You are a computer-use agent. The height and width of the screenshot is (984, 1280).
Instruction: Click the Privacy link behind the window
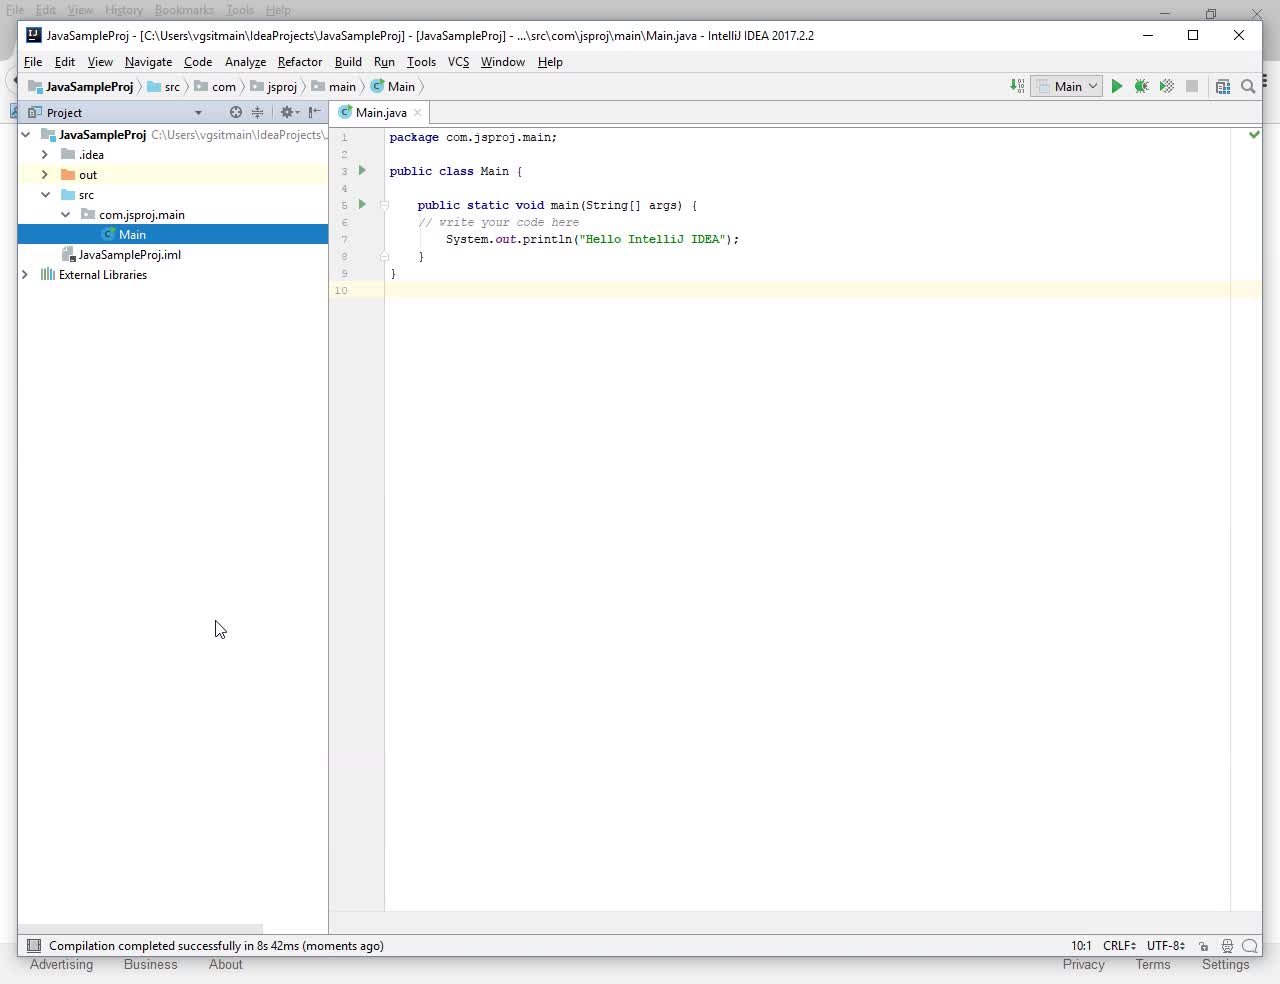tap(1083, 965)
